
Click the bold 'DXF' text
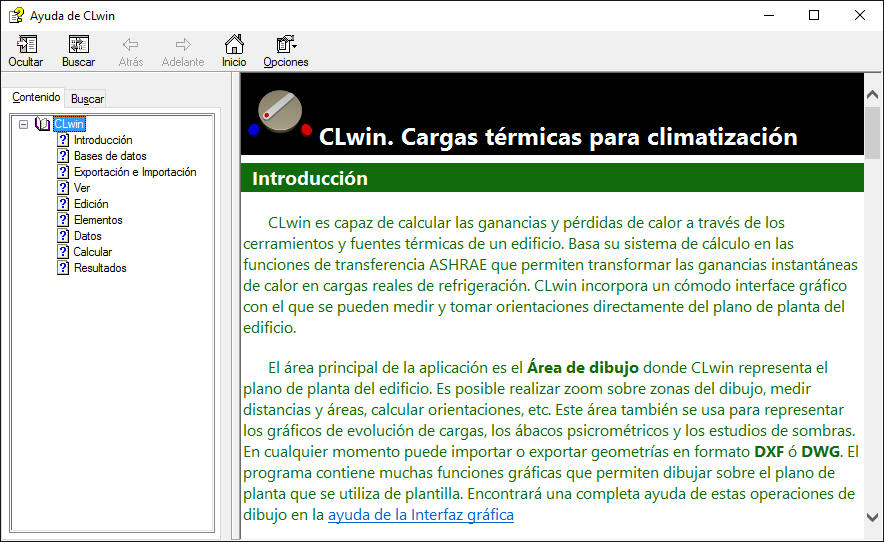click(x=769, y=452)
